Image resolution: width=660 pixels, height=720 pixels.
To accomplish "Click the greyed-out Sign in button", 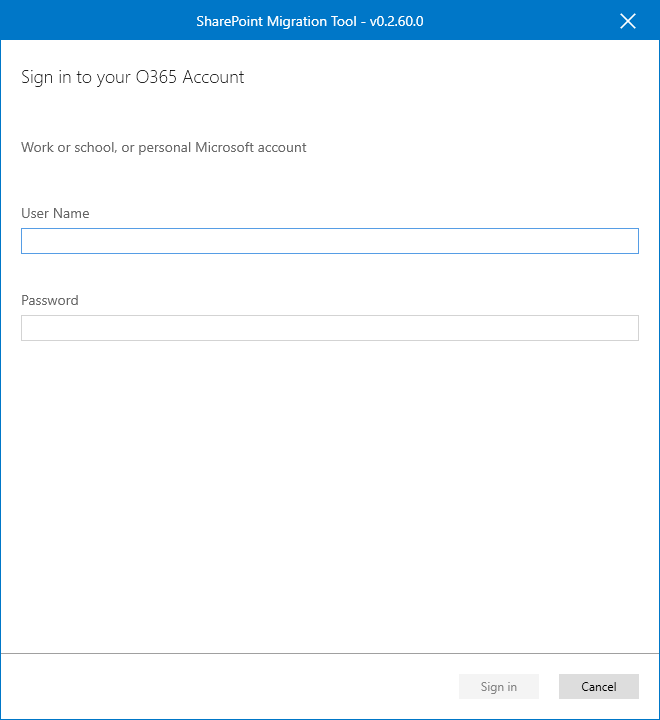I will click(x=498, y=686).
